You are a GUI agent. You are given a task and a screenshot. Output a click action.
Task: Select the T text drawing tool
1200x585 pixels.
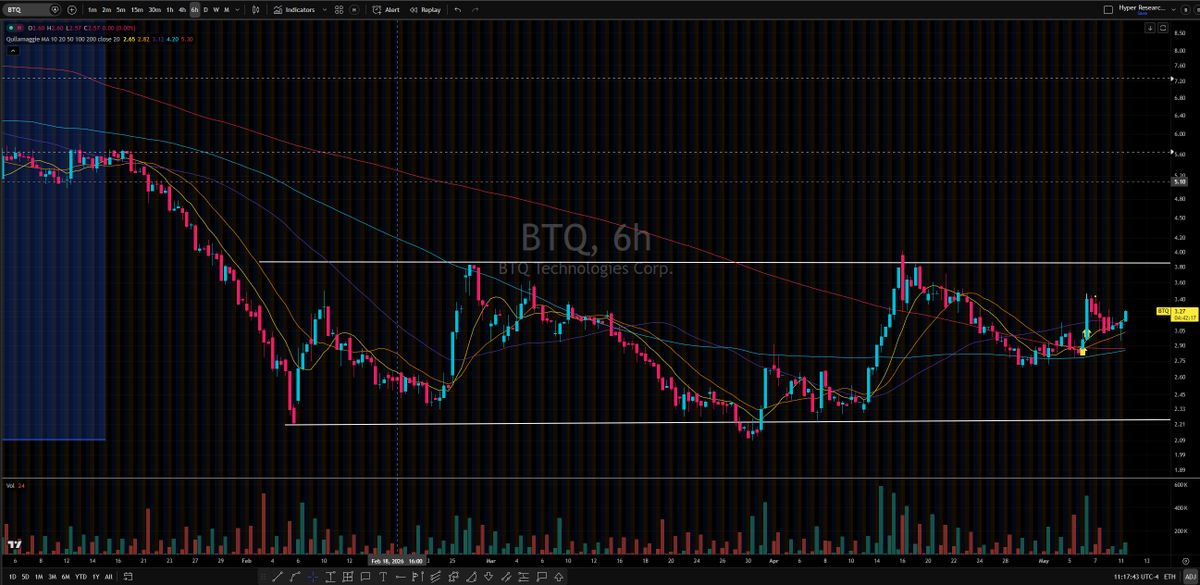(x=383, y=576)
